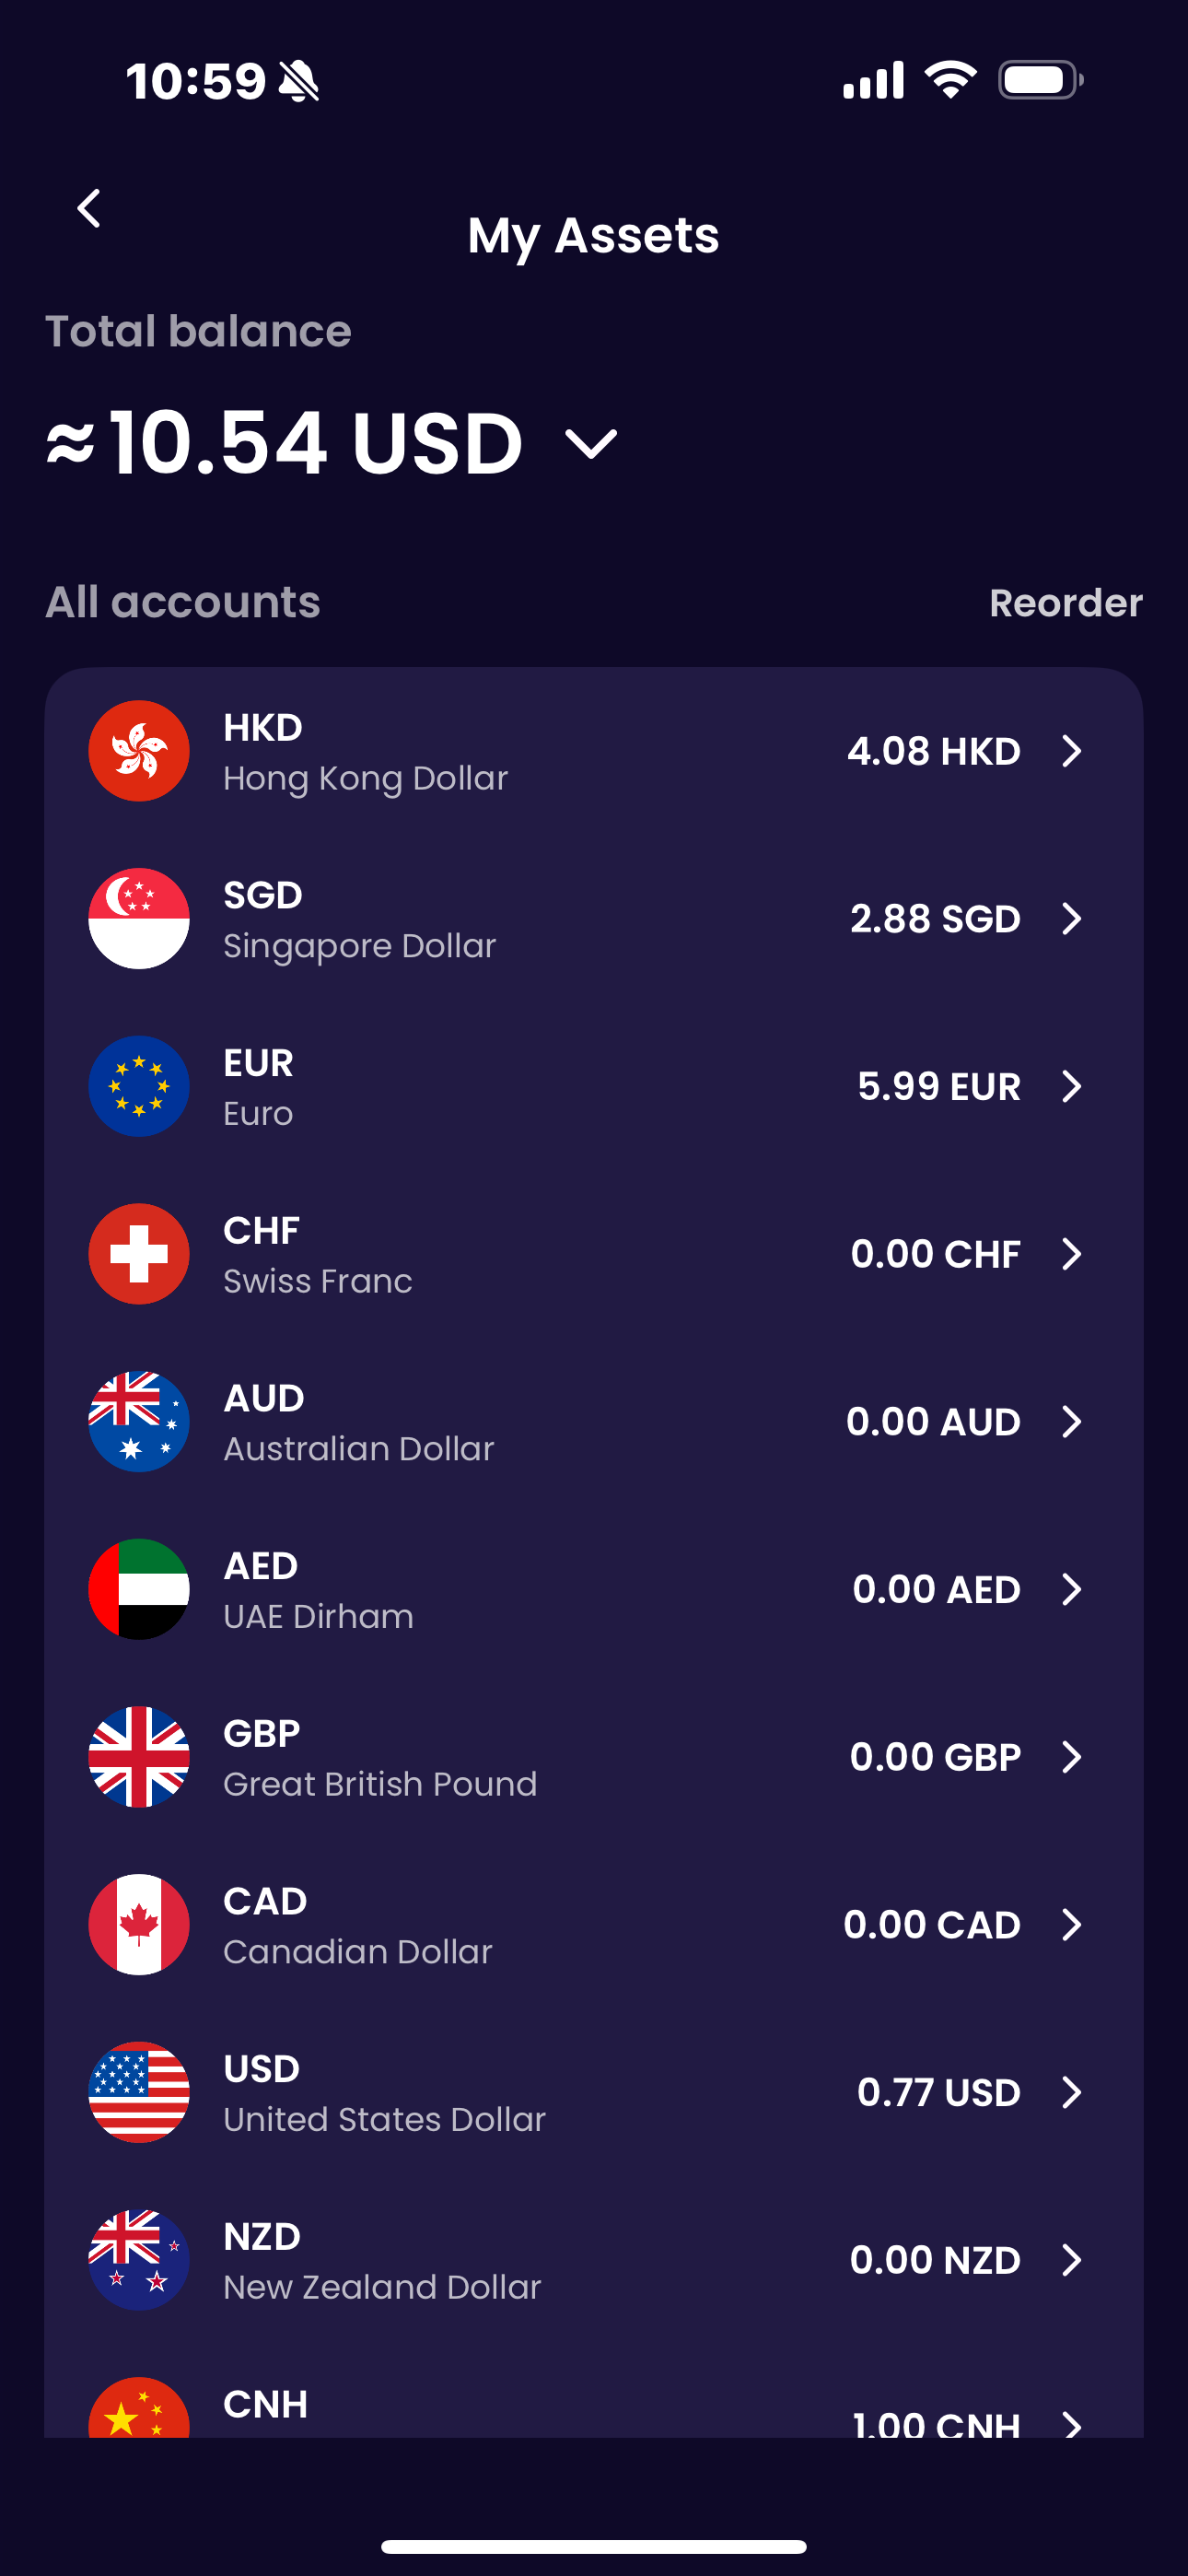Tap the Canadian flag icon

[139, 1924]
